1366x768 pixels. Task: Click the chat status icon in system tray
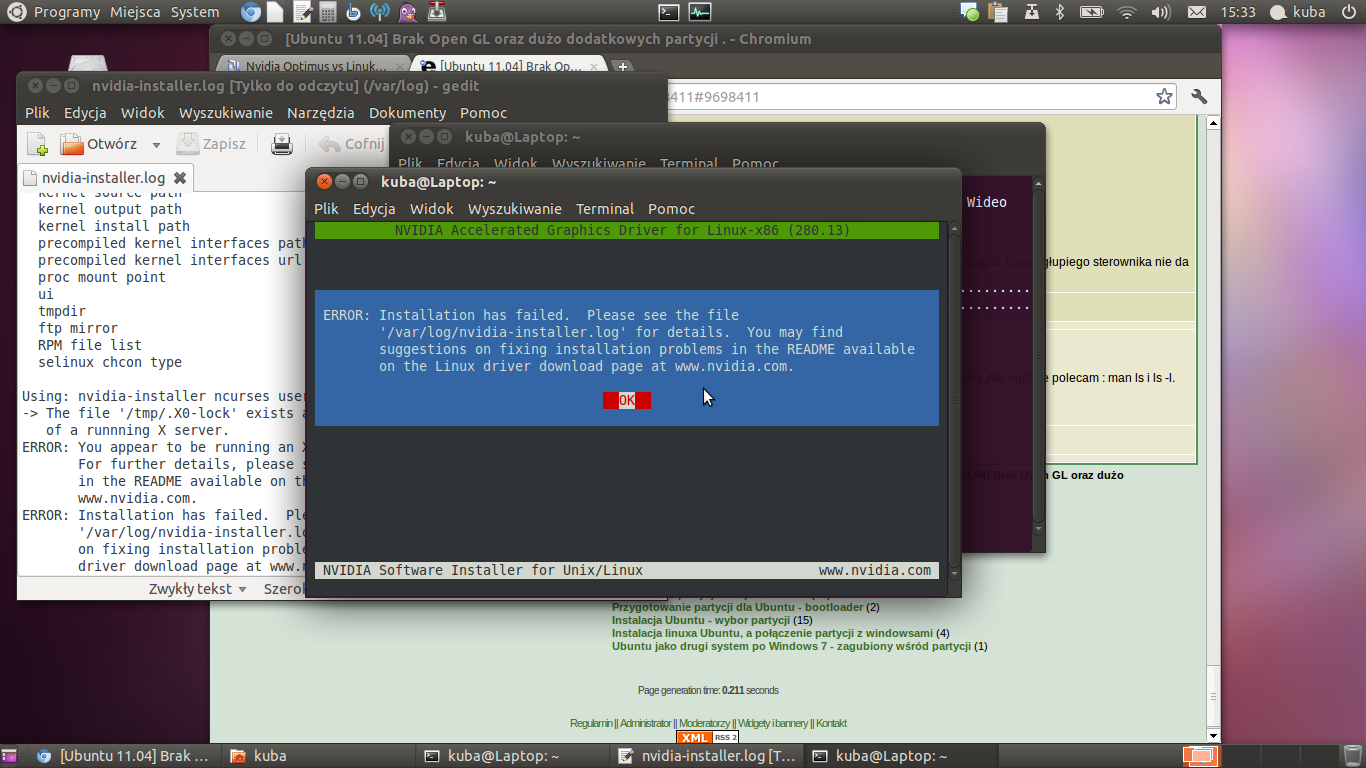click(x=970, y=12)
